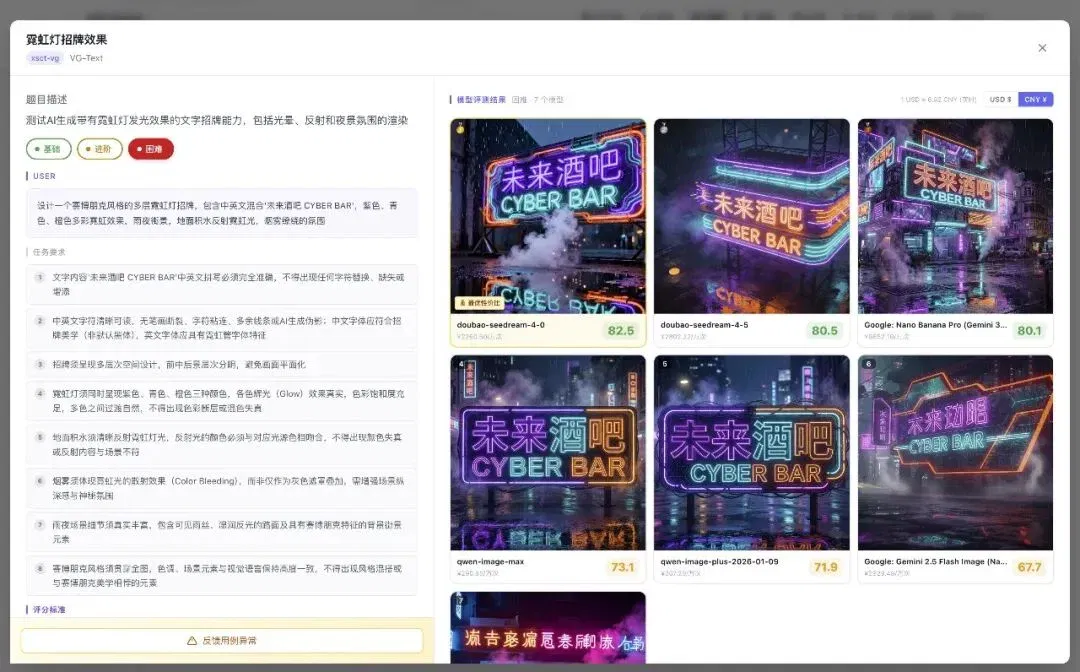
Task: Click the 题目描述 heading
Action: (x=47, y=100)
